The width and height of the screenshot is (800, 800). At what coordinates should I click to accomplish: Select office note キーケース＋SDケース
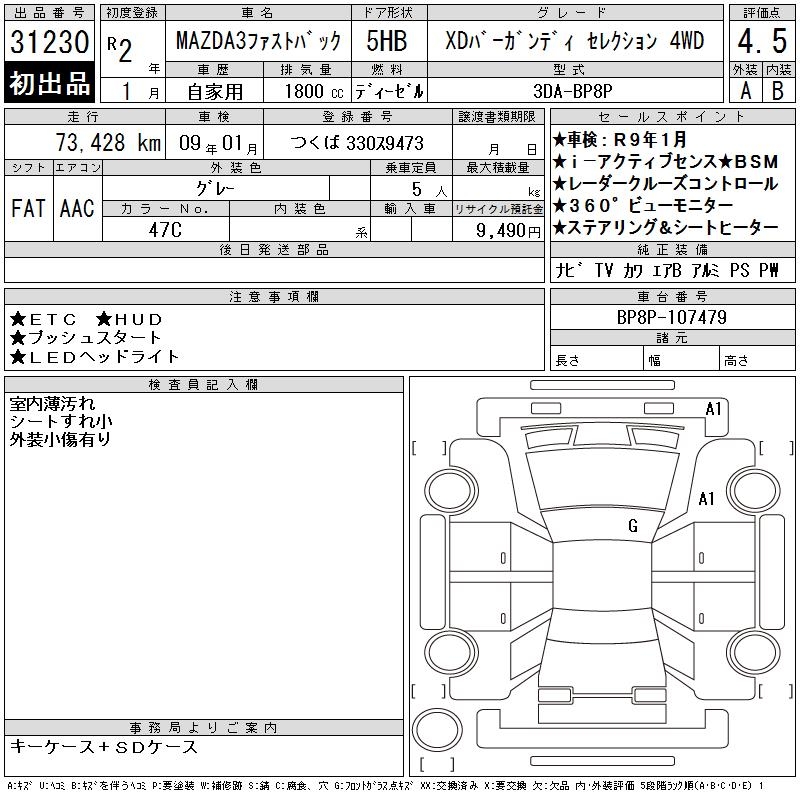click(x=104, y=747)
